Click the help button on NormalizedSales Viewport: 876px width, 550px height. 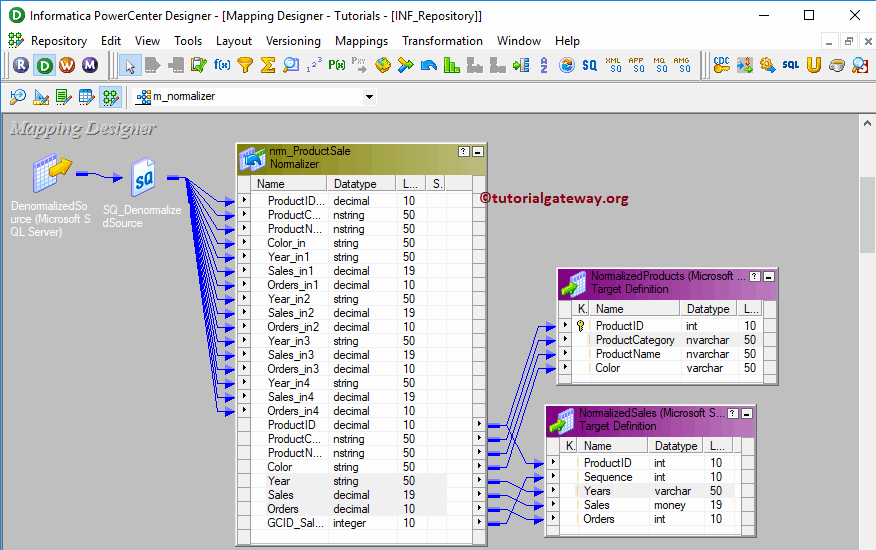pos(732,414)
